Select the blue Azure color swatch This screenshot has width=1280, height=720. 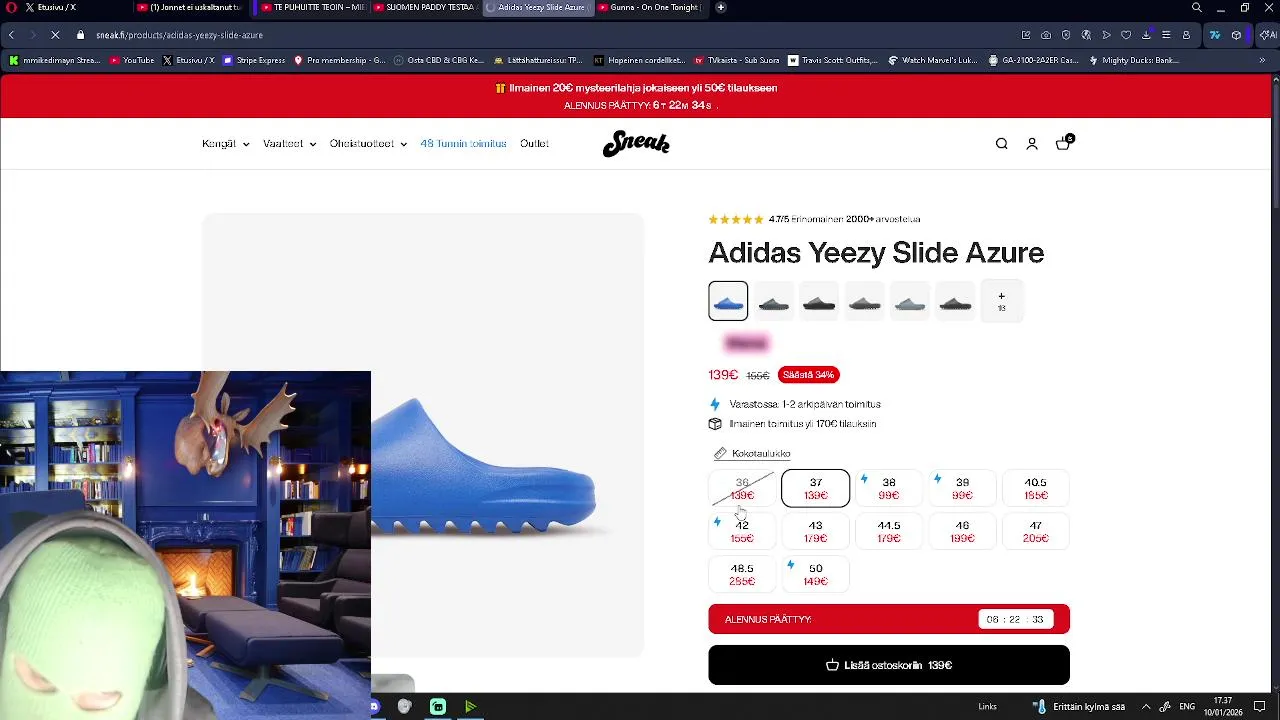click(x=728, y=301)
